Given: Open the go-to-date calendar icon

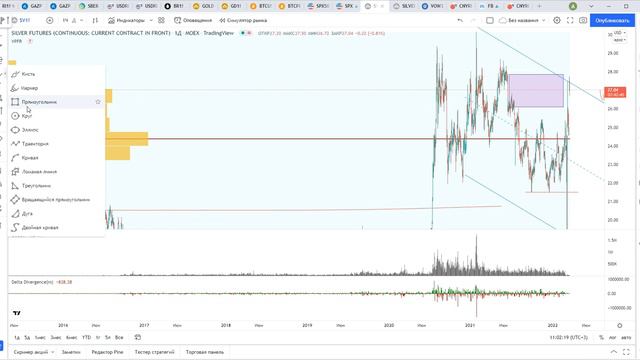Looking at the screenshot, I should pyautogui.click(x=138, y=338).
